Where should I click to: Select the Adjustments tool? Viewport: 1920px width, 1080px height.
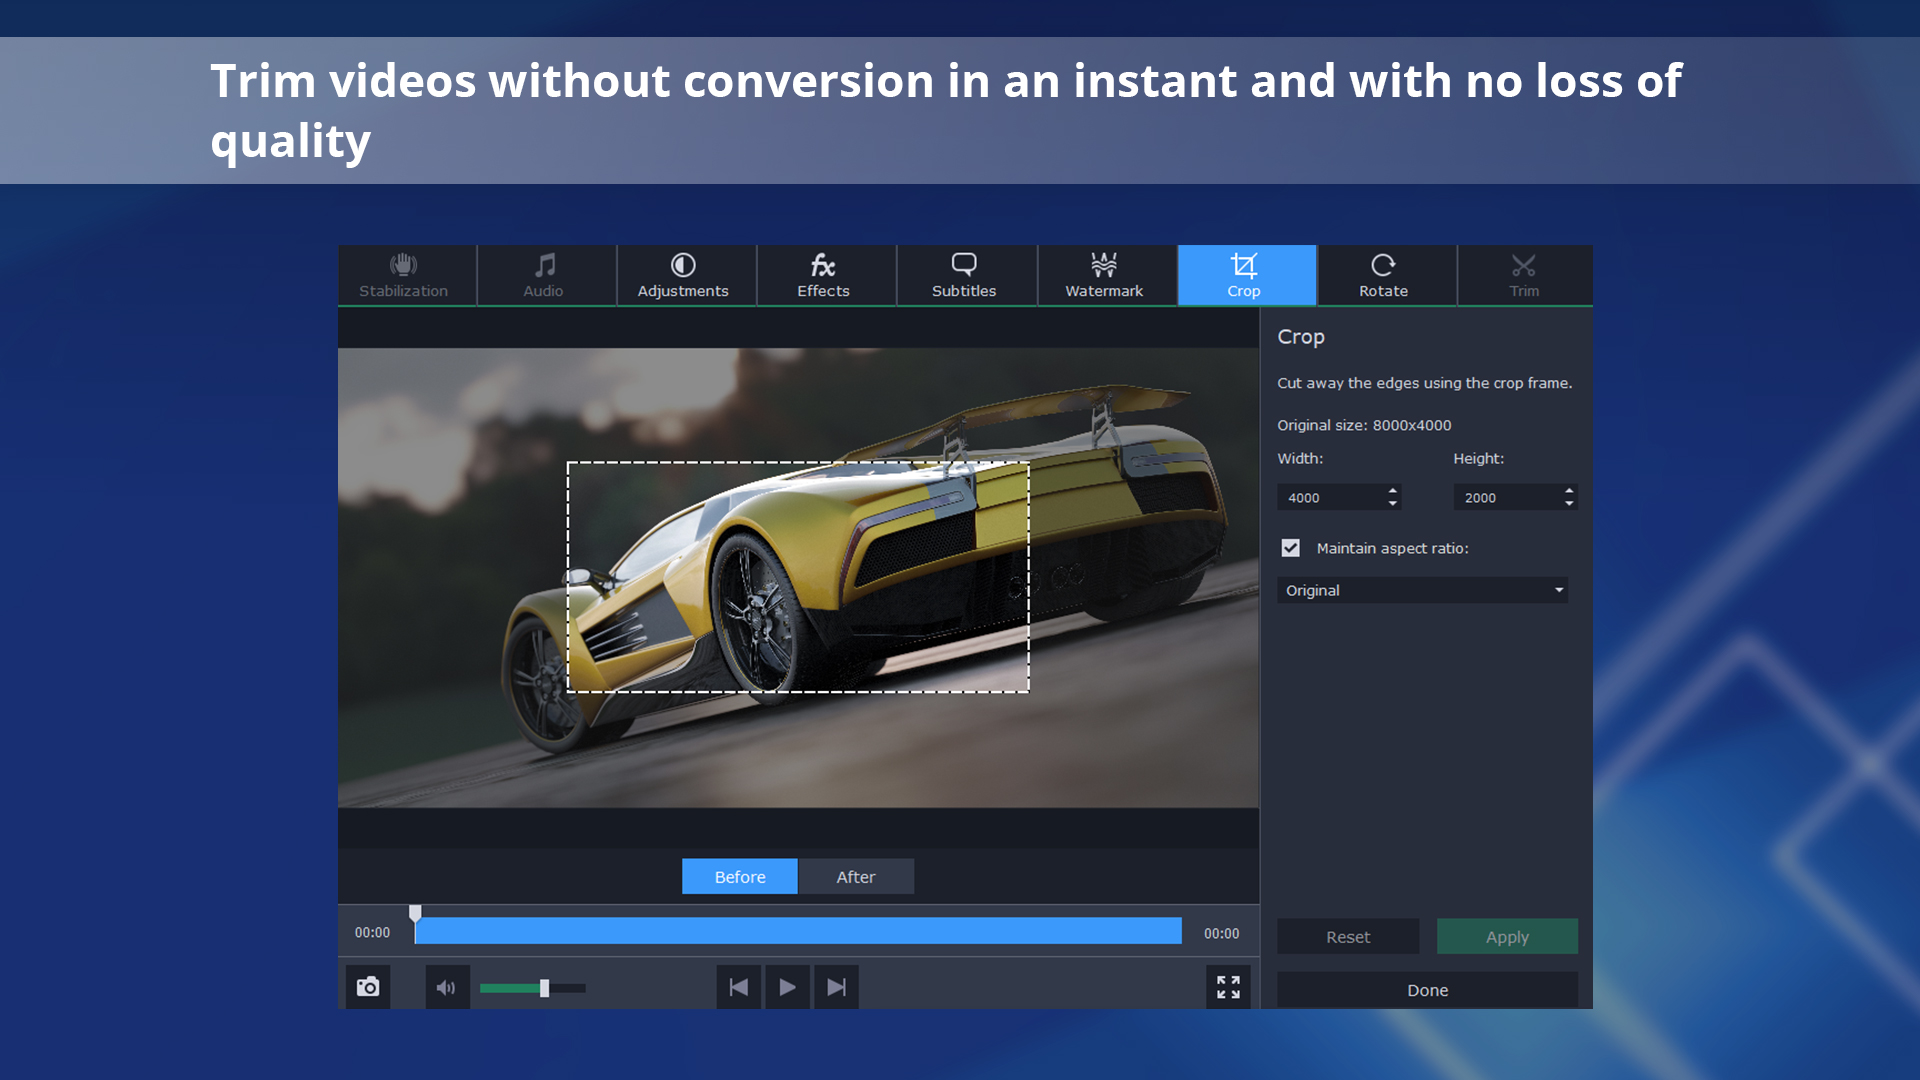click(x=684, y=275)
